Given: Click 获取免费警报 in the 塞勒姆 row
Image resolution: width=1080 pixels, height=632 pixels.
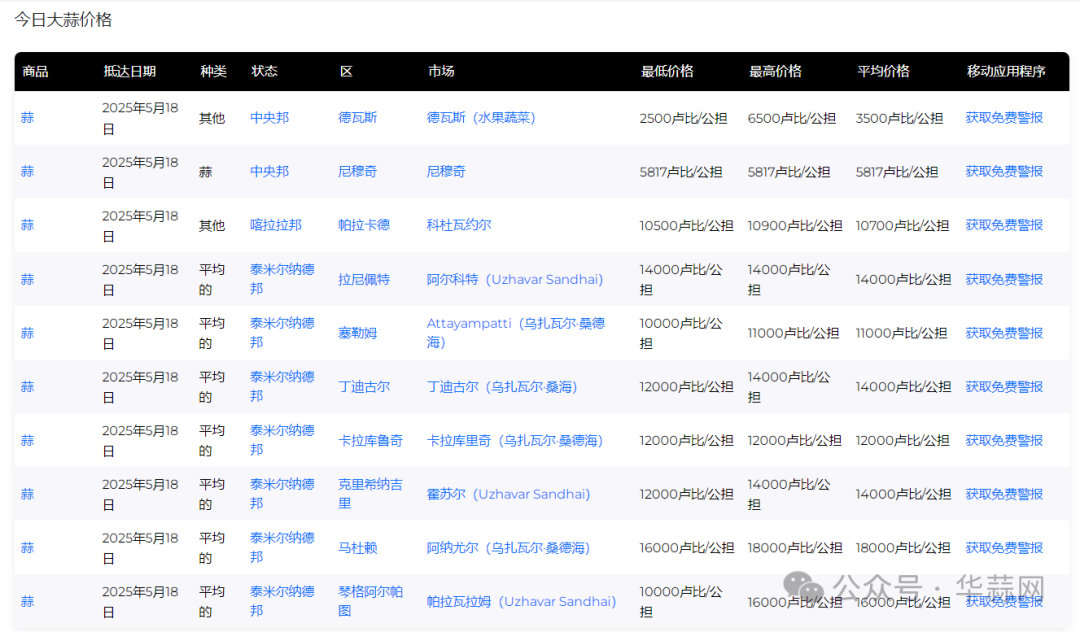Looking at the screenshot, I should (x=1004, y=333).
